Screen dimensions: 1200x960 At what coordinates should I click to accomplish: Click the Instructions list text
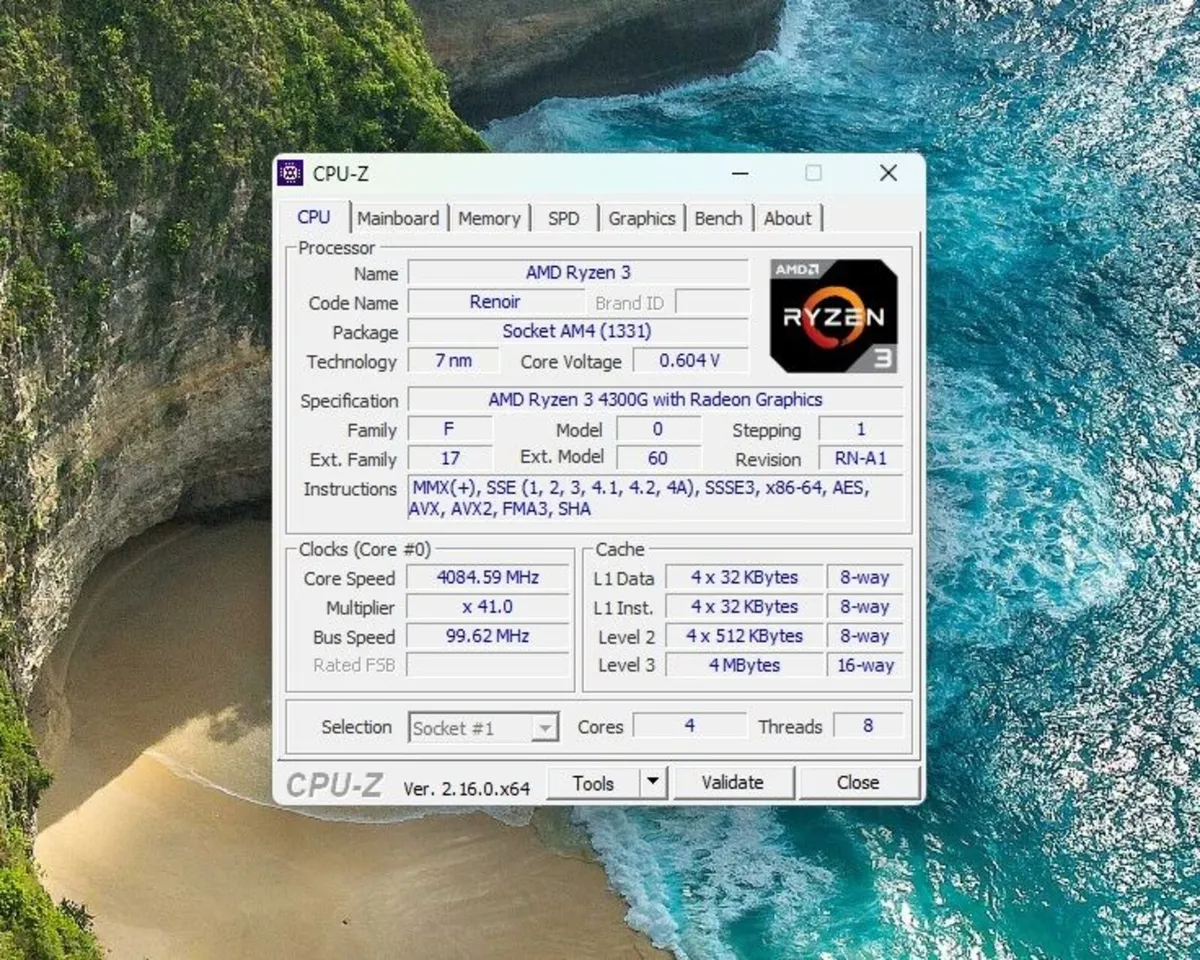click(x=655, y=498)
